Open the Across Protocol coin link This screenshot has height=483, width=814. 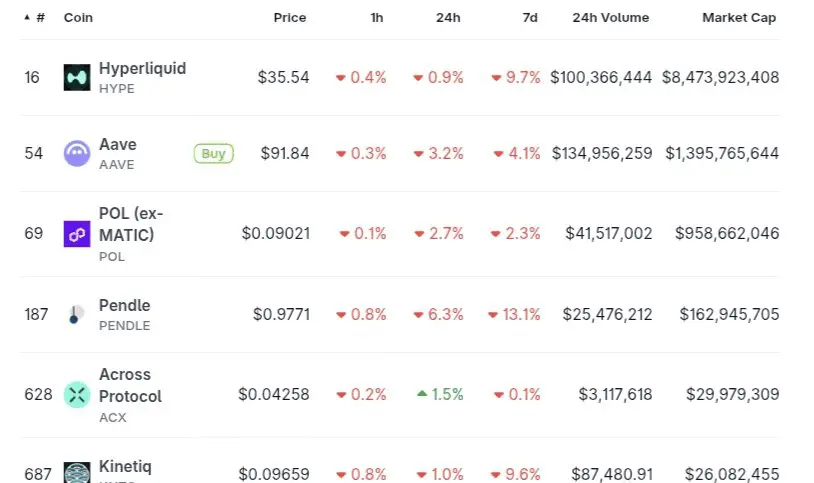tap(130, 385)
